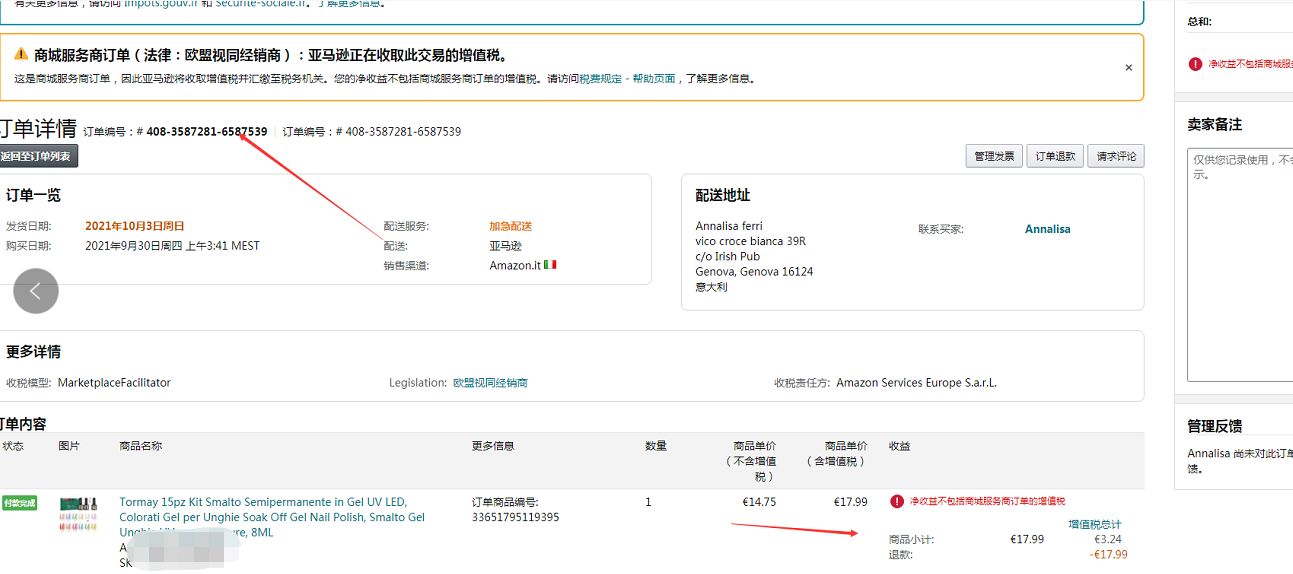Click the green 付款完成 status badge
This screenshot has width=1293, height=574.
point(19,503)
